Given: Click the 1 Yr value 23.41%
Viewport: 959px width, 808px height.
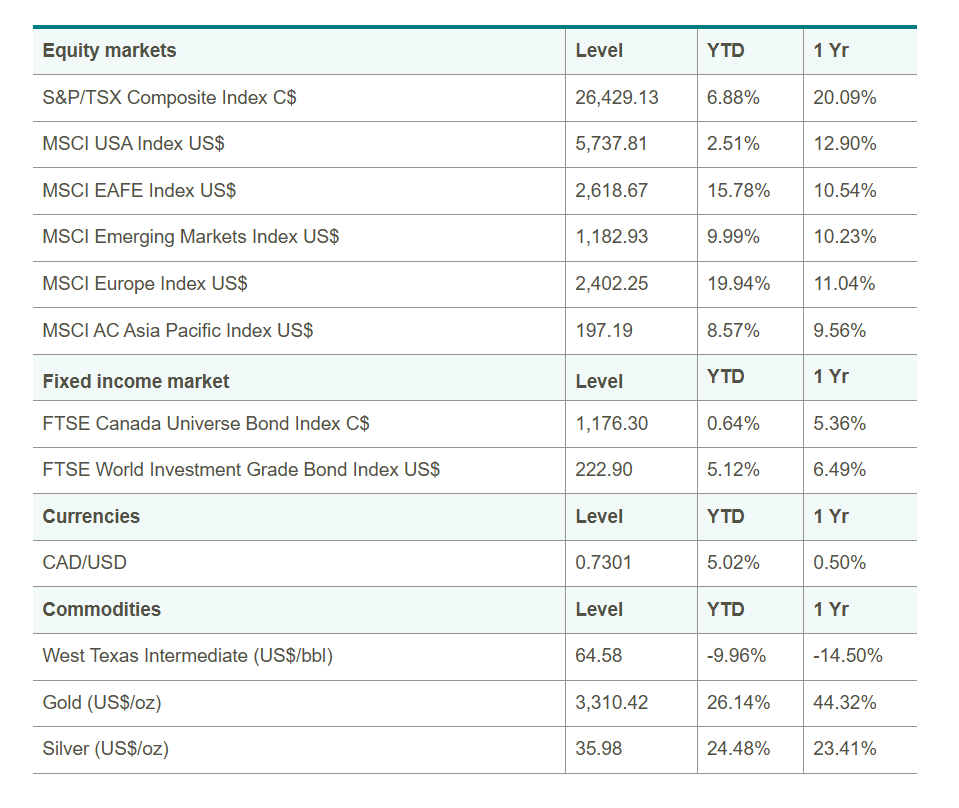Looking at the screenshot, I should (845, 749).
